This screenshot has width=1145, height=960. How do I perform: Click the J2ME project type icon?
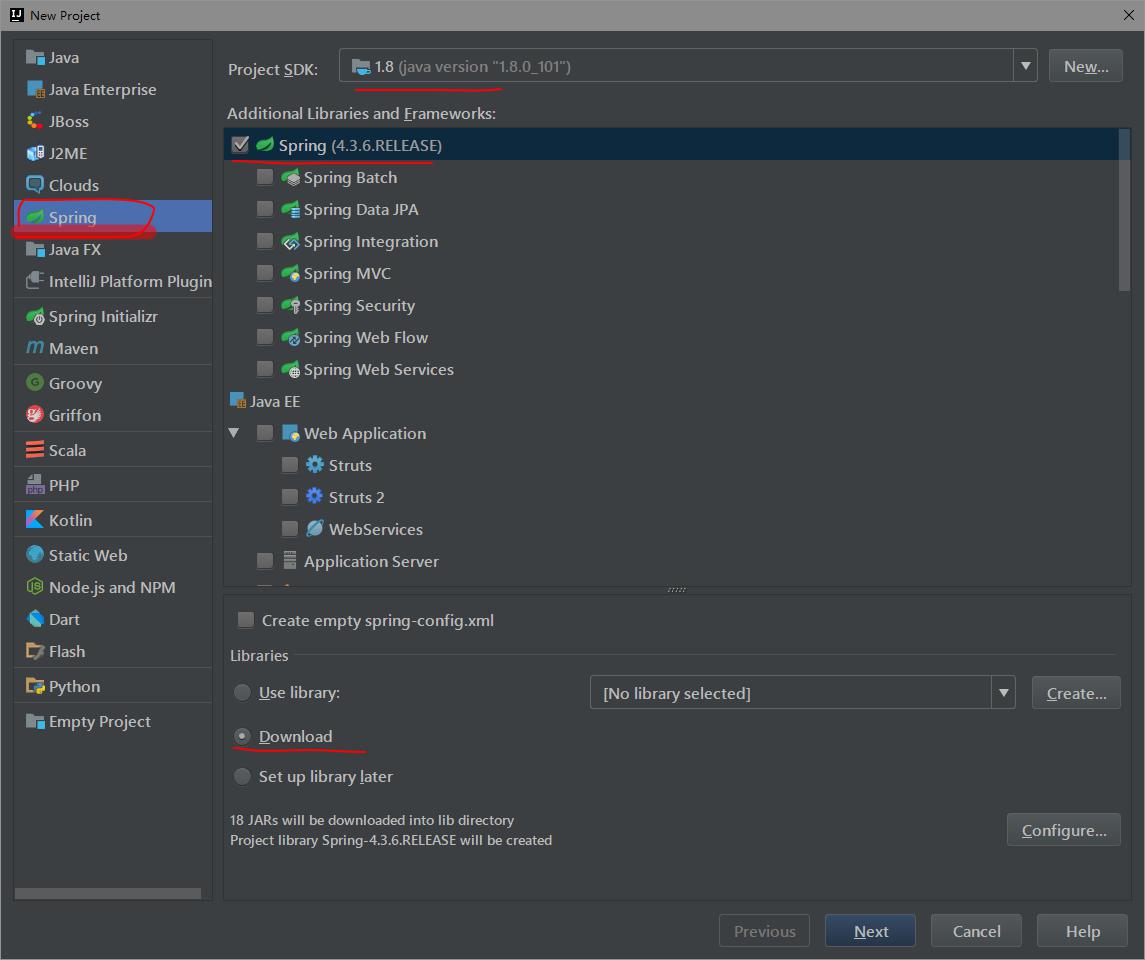[35, 153]
